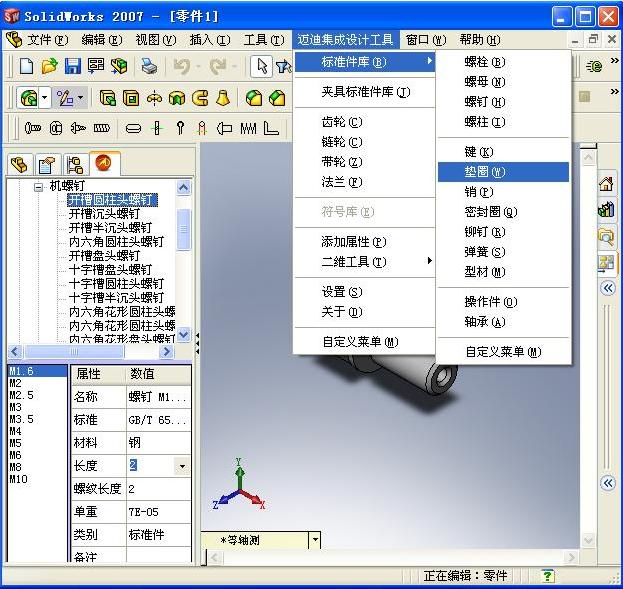The image size is (623, 589).
Task: Create a new document with the New icon
Action: point(26,66)
